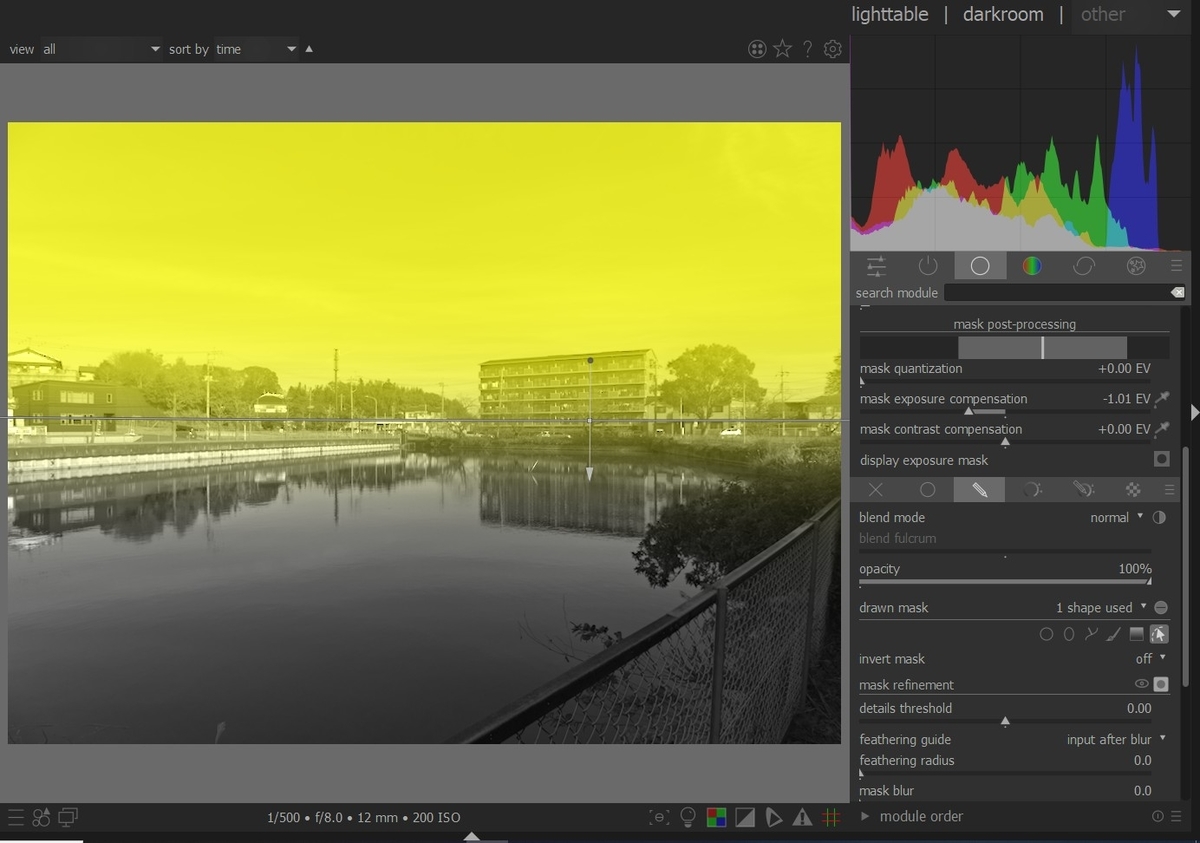Switch to the lighttable view
This screenshot has height=843, width=1200.
click(889, 14)
